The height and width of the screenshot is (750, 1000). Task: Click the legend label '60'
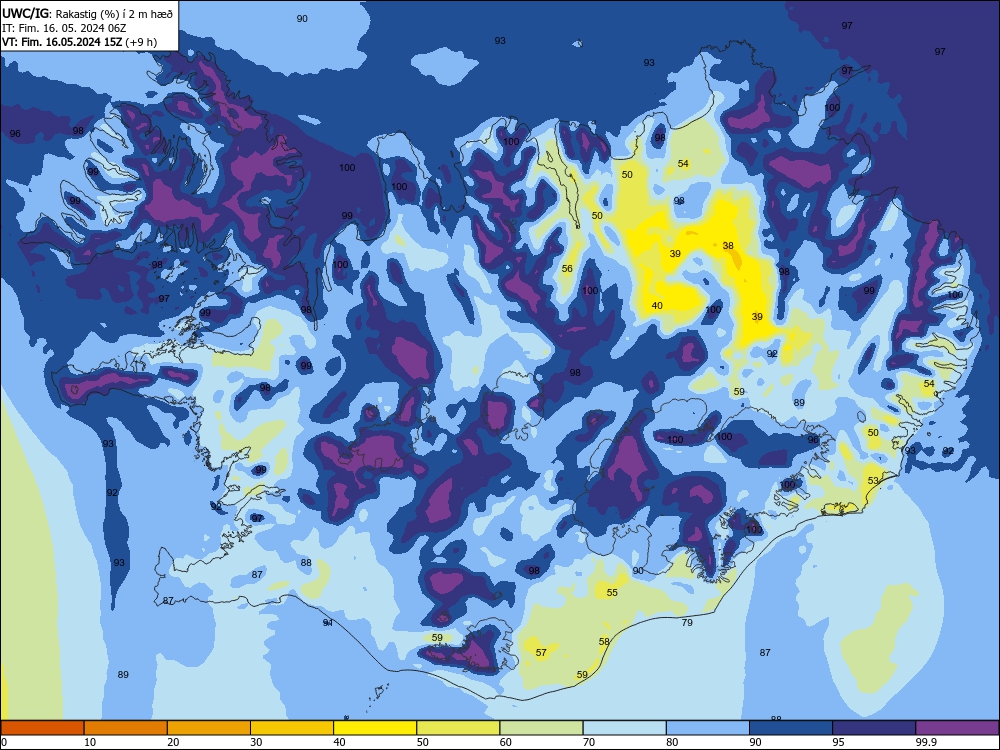[506, 742]
